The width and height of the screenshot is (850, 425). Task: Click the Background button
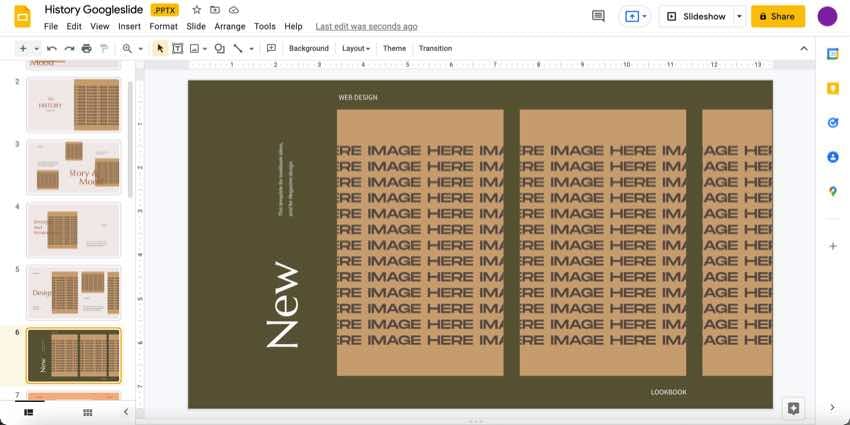[308, 48]
